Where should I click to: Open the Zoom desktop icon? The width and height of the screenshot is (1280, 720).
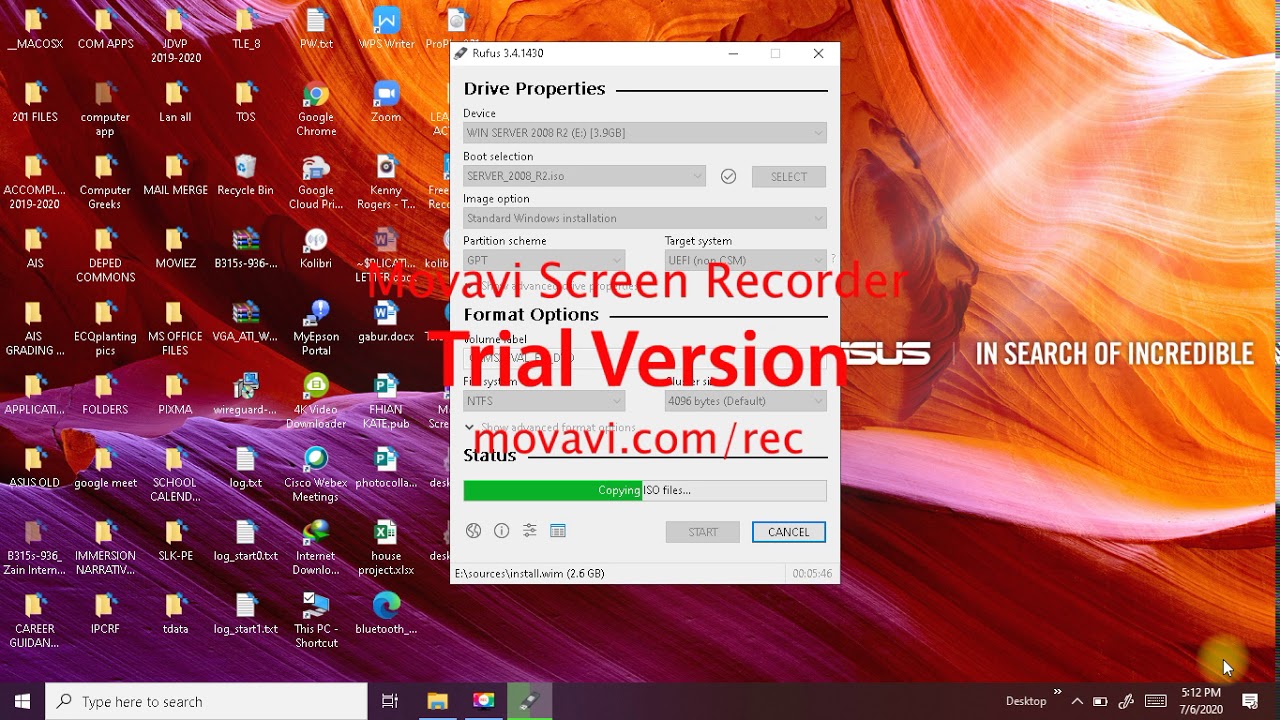point(386,103)
